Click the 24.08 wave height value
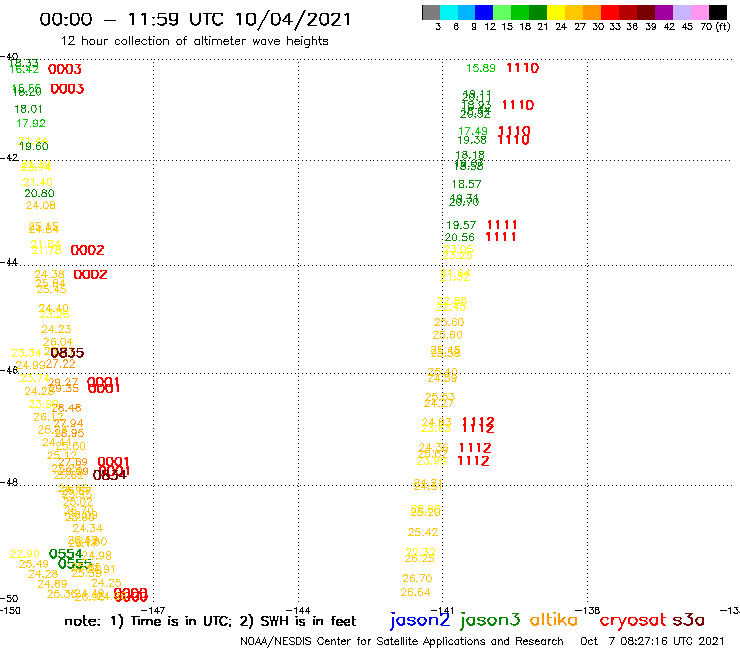The image size is (740, 650). pos(40,205)
